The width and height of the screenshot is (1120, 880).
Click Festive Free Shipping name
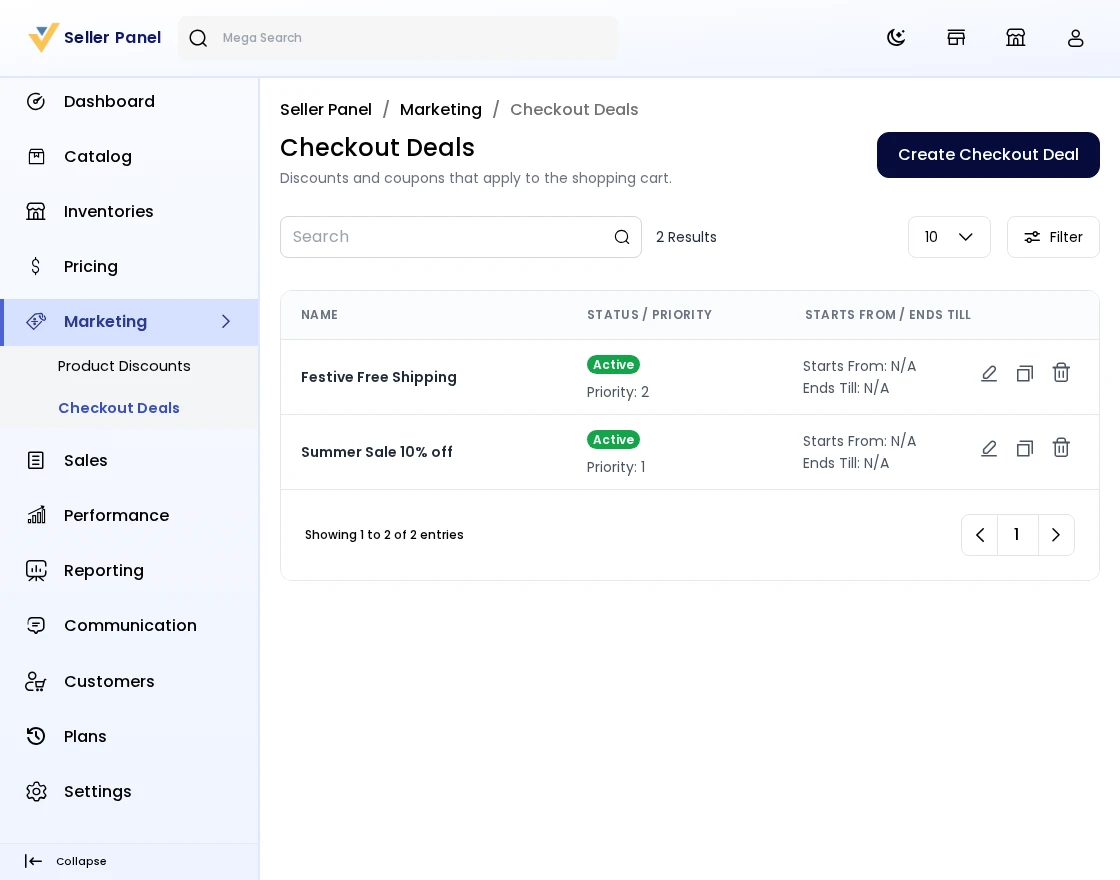[x=379, y=377]
